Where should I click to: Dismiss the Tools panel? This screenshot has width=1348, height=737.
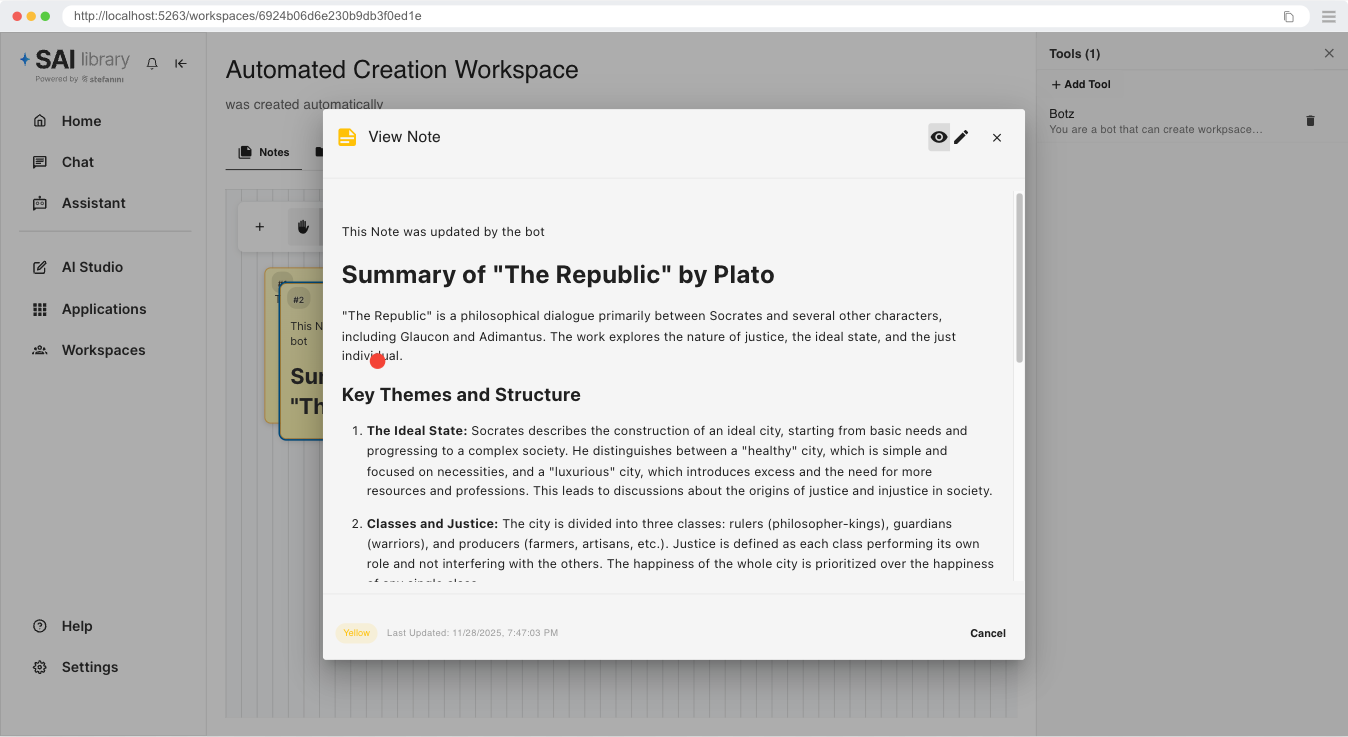tap(1329, 53)
